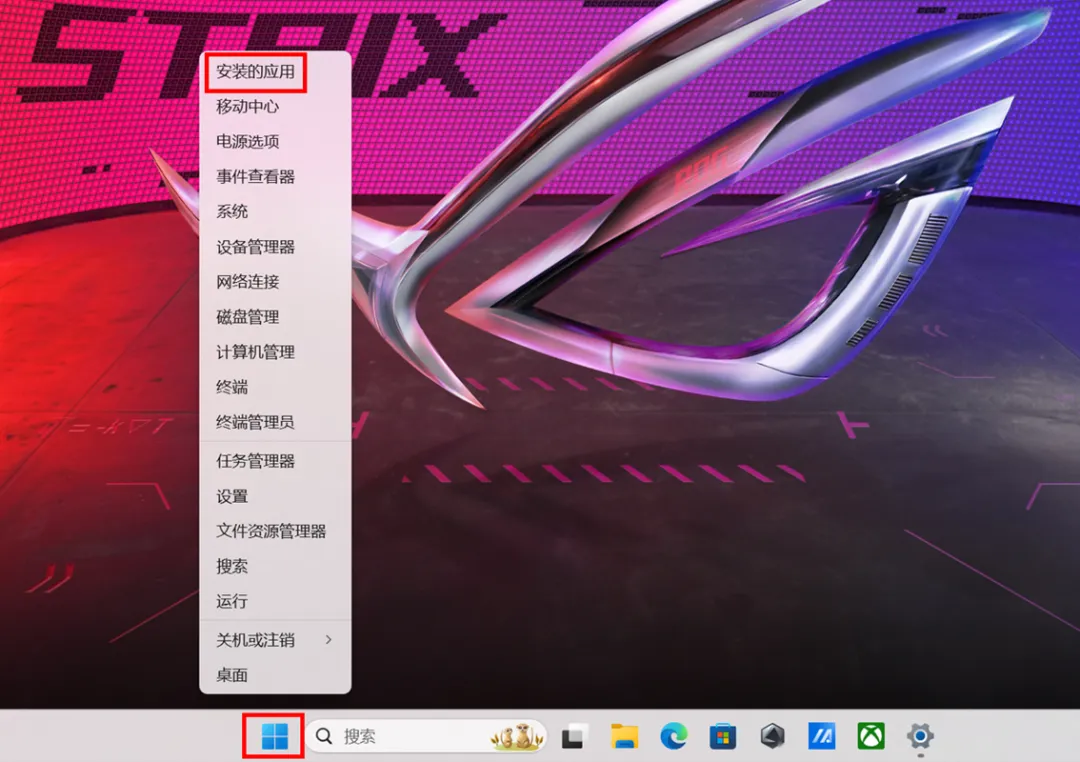The image size is (1080, 762).
Task: Select 系统 menu item
Action: [275, 212]
